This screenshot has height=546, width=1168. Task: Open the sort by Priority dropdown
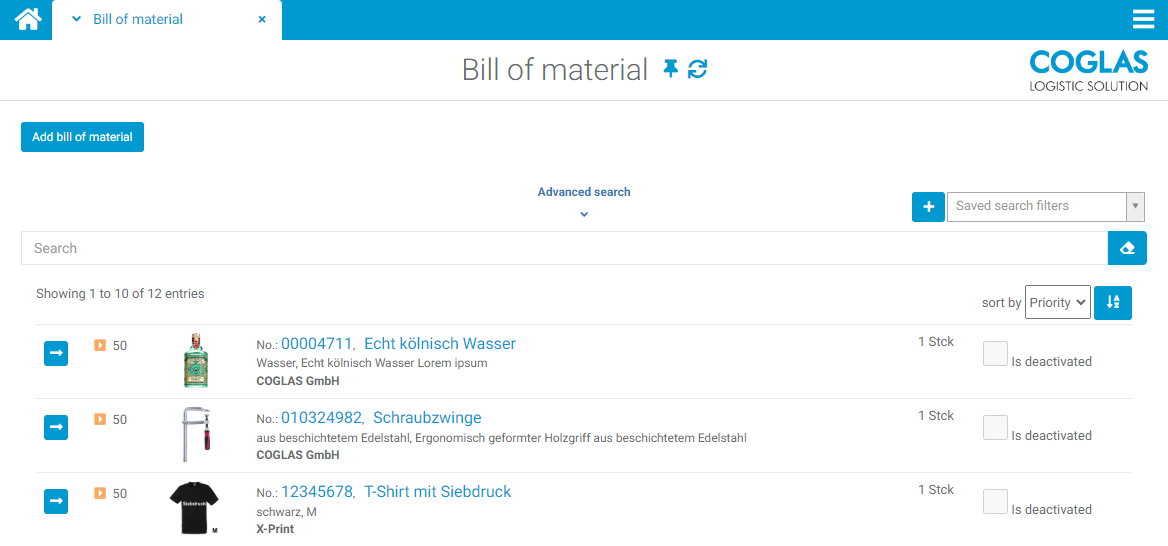pos(1057,303)
